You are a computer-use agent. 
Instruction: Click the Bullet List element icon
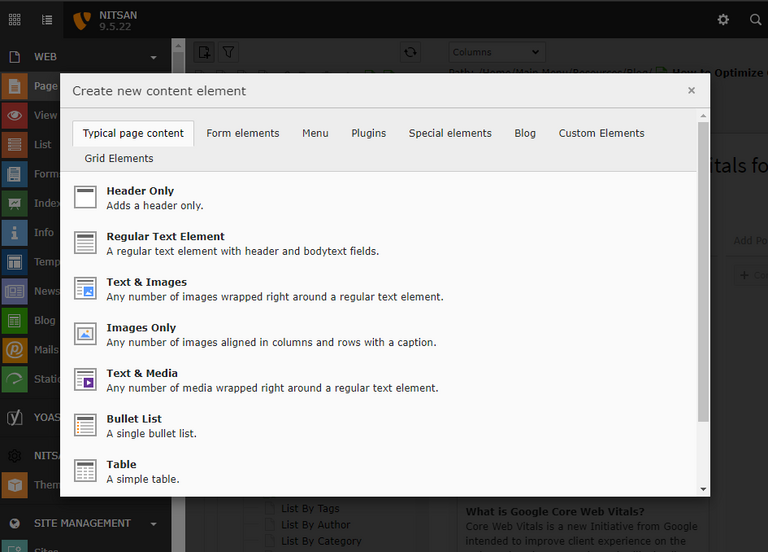tap(85, 425)
